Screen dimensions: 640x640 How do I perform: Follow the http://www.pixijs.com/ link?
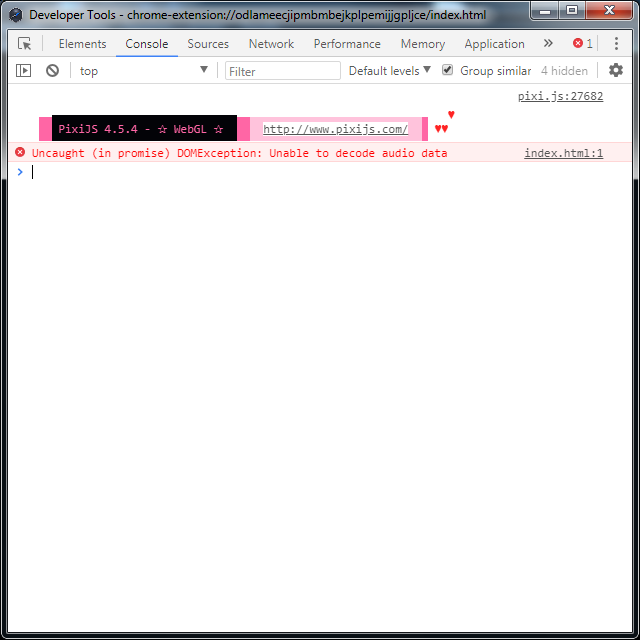click(x=336, y=129)
